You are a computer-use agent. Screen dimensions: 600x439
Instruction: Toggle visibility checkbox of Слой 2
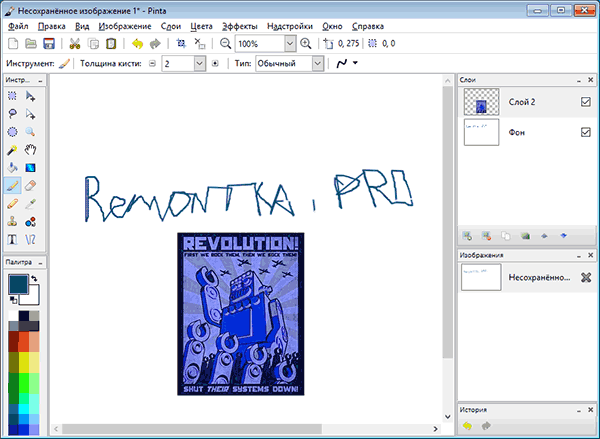tap(585, 102)
